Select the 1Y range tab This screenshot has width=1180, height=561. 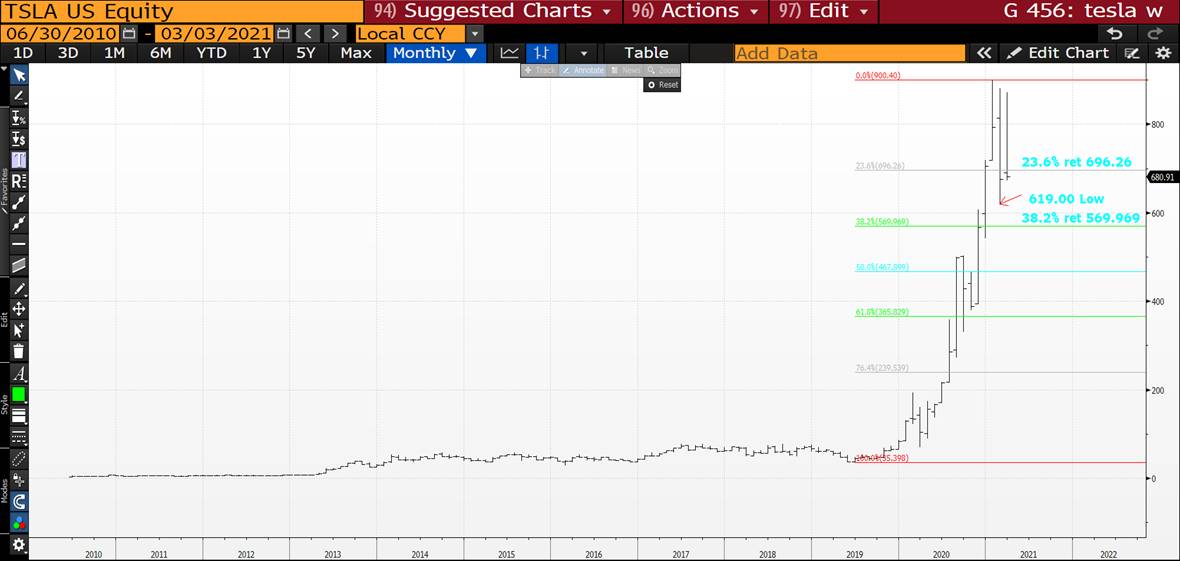coord(261,53)
